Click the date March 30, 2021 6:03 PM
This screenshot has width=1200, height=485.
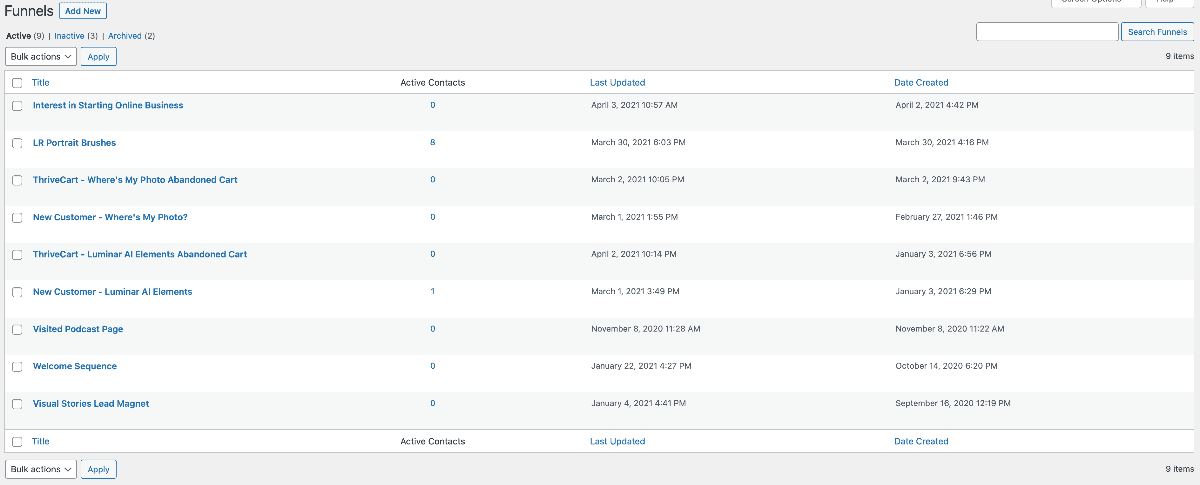[638, 143]
